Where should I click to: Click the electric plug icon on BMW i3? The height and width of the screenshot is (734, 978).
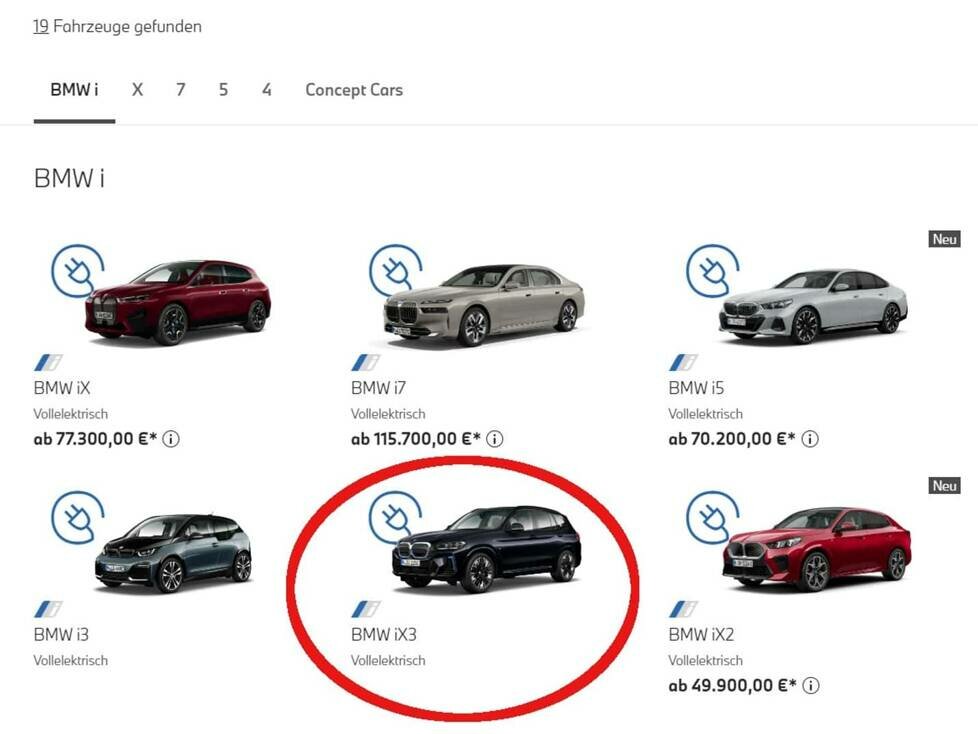click(77, 518)
